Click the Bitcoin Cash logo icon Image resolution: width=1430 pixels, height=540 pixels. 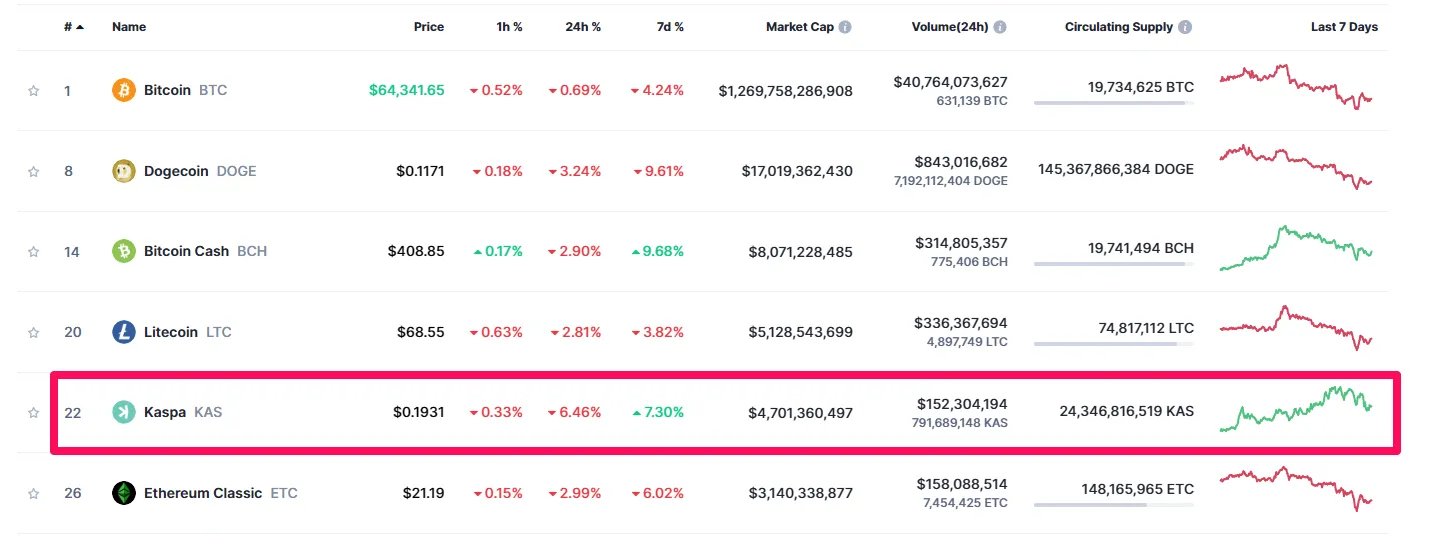point(123,251)
